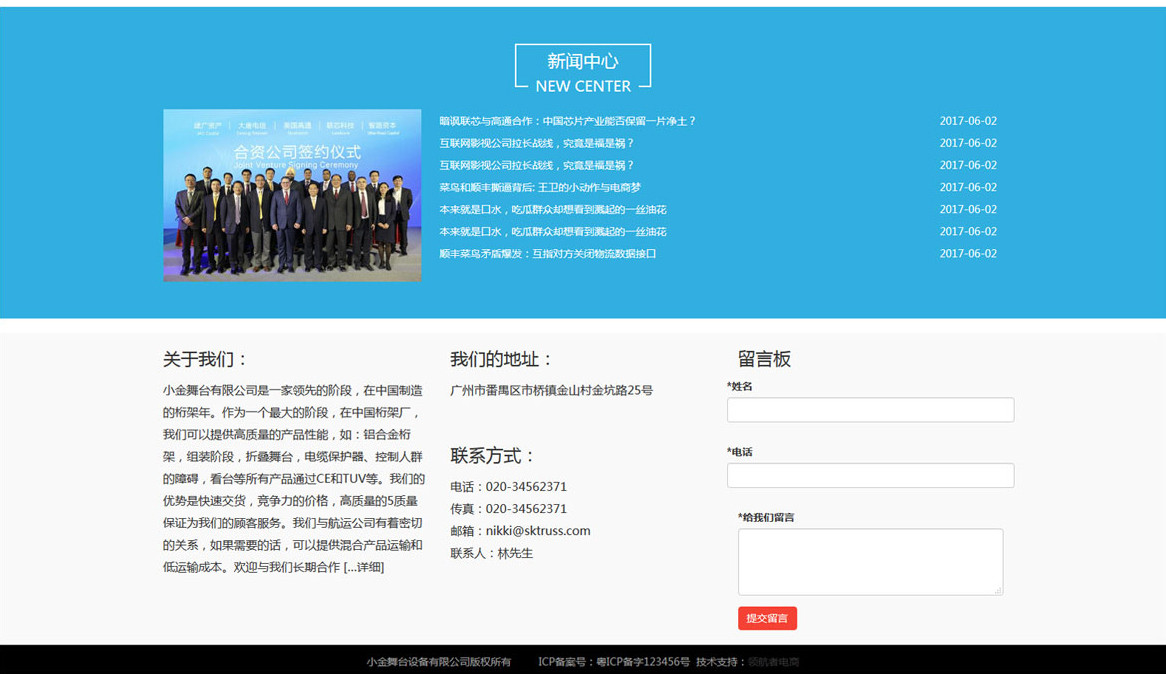Open the first 互联网影视公司拉长战线 headline

pyautogui.click(x=537, y=143)
